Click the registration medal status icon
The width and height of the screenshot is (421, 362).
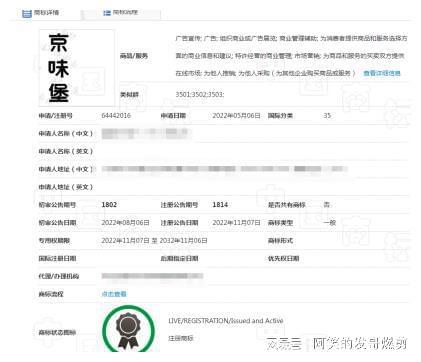click(x=128, y=329)
